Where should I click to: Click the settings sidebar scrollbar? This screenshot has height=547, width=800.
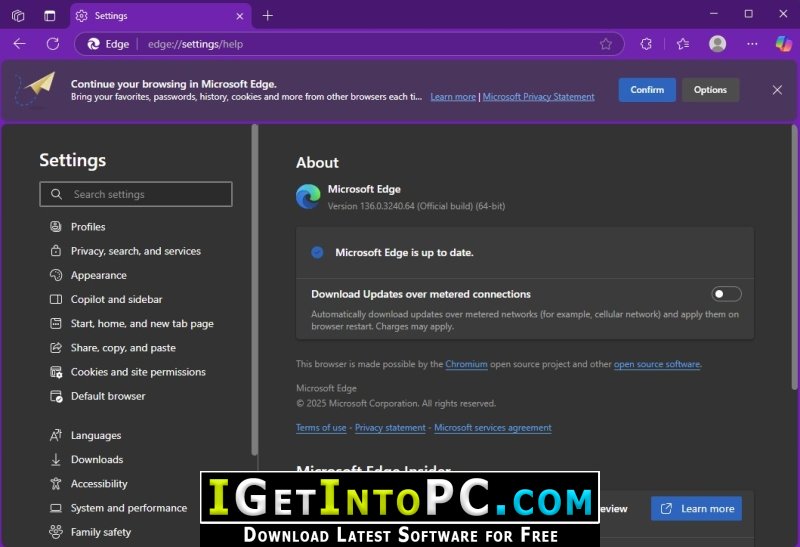pos(255,290)
